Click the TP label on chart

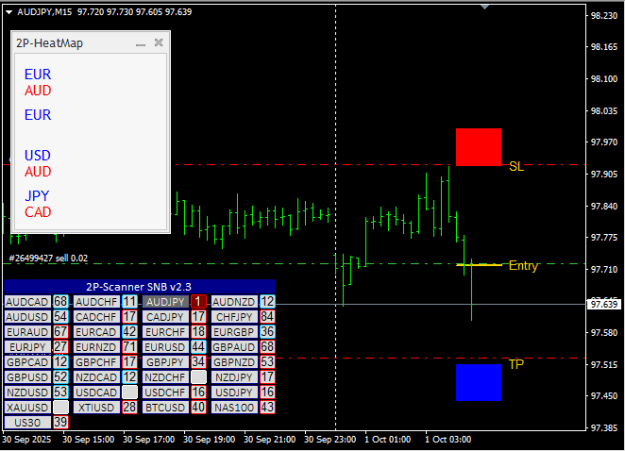[516, 364]
